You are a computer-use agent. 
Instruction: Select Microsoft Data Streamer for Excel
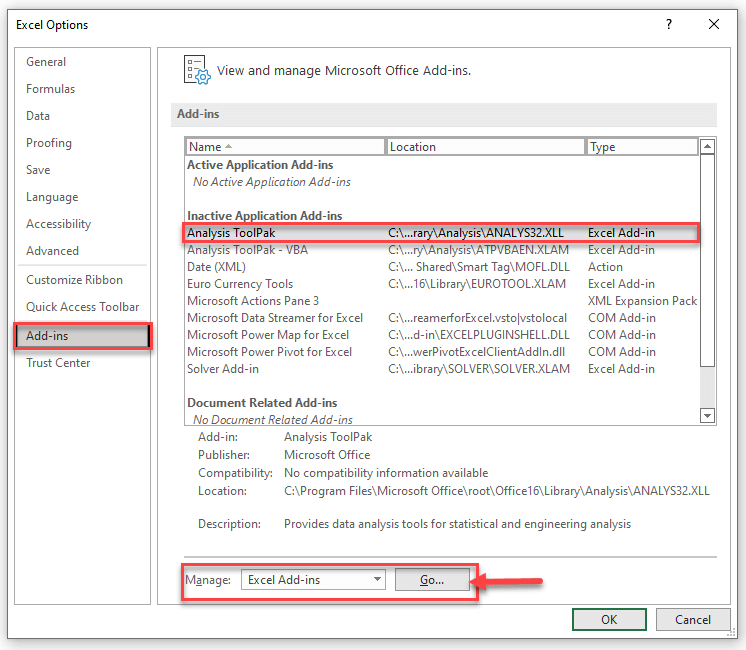coord(442,318)
